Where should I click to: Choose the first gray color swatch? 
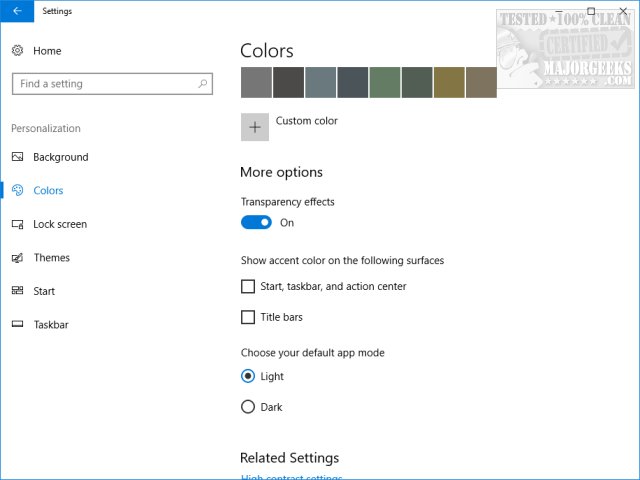[x=256, y=82]
